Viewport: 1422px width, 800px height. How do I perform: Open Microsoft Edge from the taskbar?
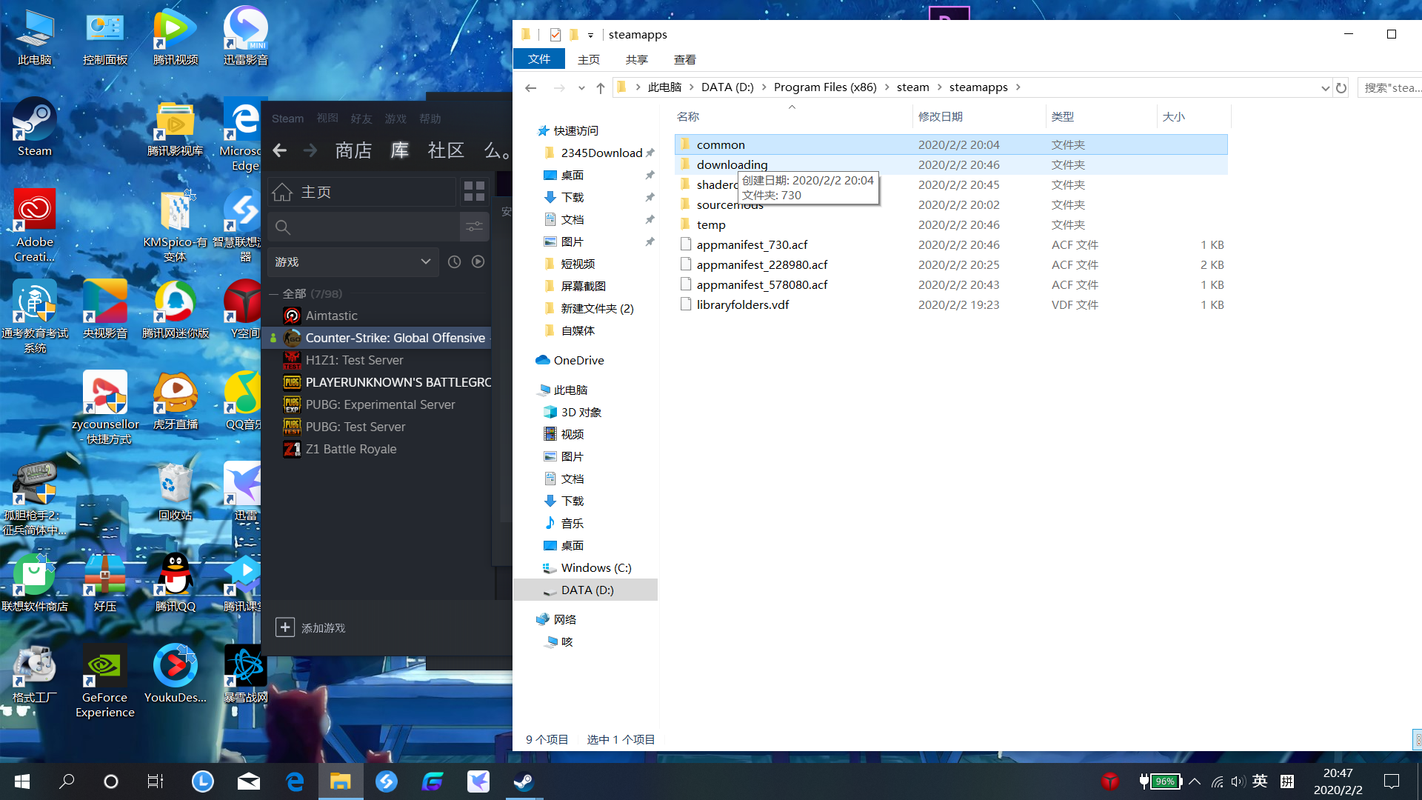click(295, 781)
